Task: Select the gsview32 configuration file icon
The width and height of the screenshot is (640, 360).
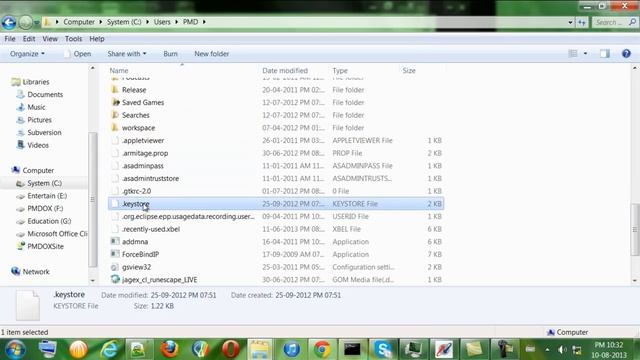Action: coord(116,267)
